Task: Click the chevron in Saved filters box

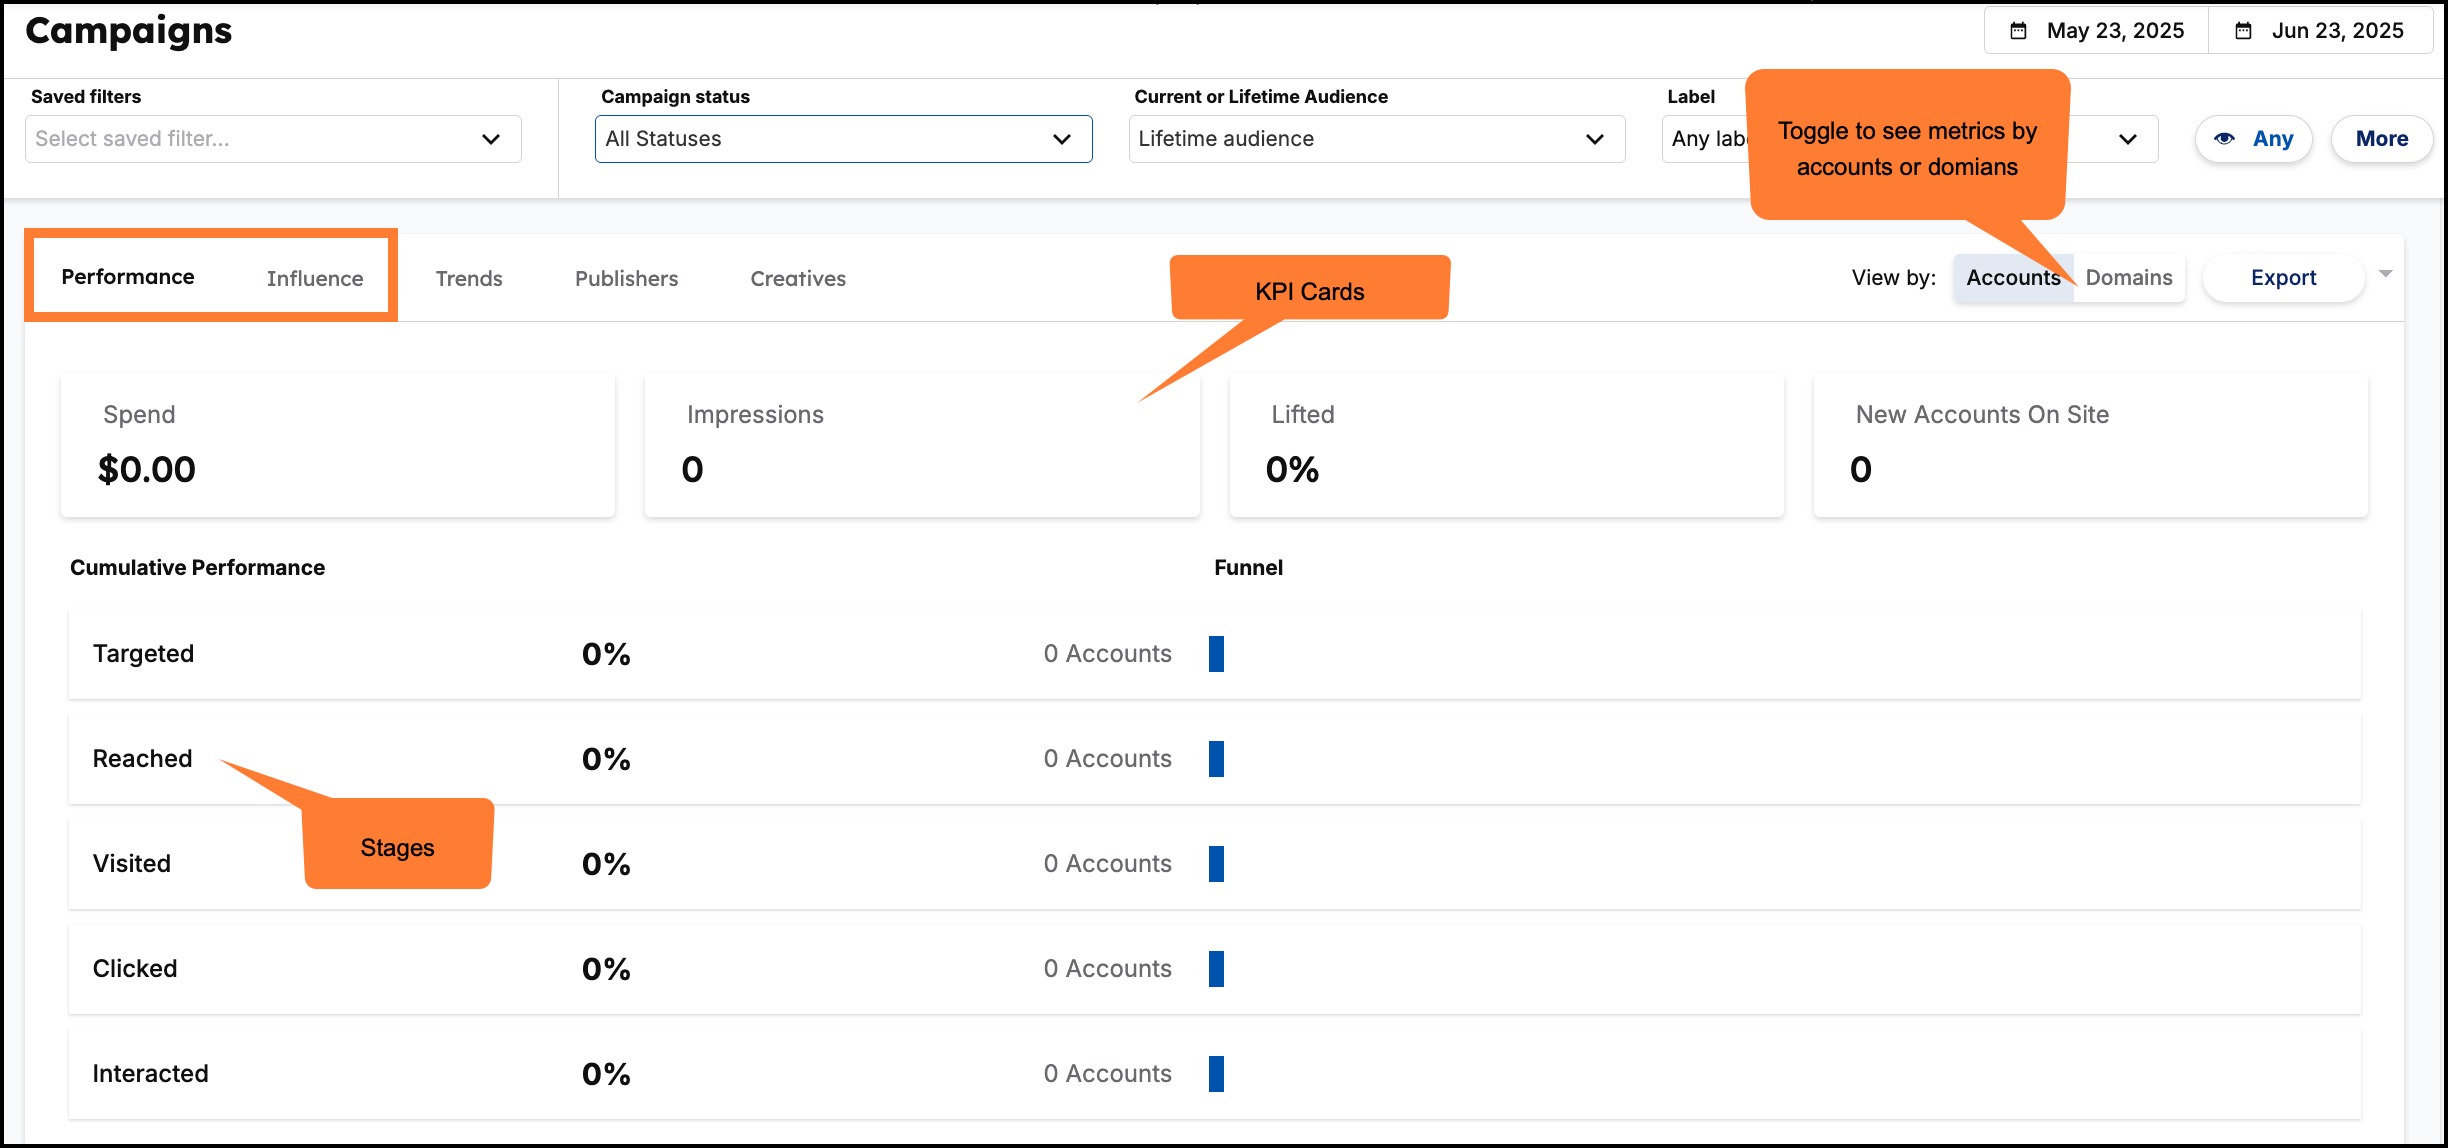Action: (490, 139)
